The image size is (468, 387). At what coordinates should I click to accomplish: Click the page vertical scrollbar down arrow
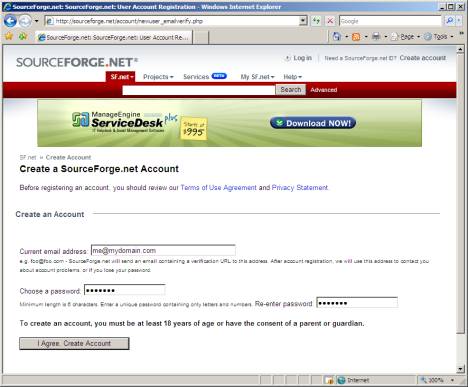(461, 369)
